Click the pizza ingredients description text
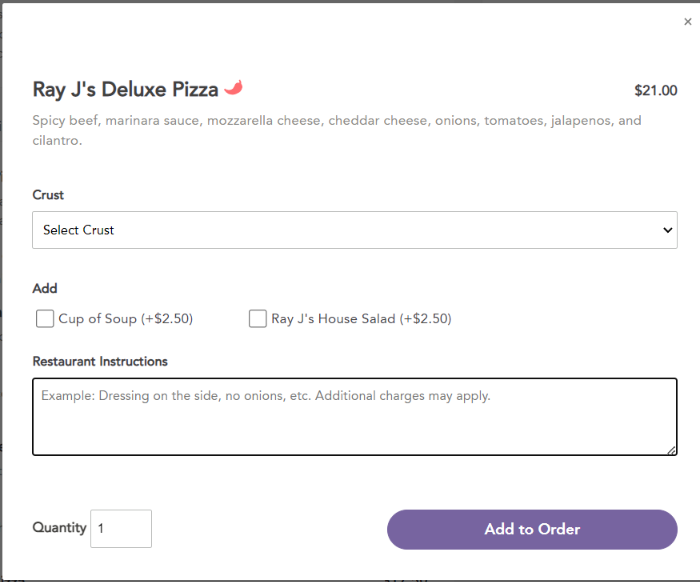The width and height of the screenshot is (700, 582). 337,130
